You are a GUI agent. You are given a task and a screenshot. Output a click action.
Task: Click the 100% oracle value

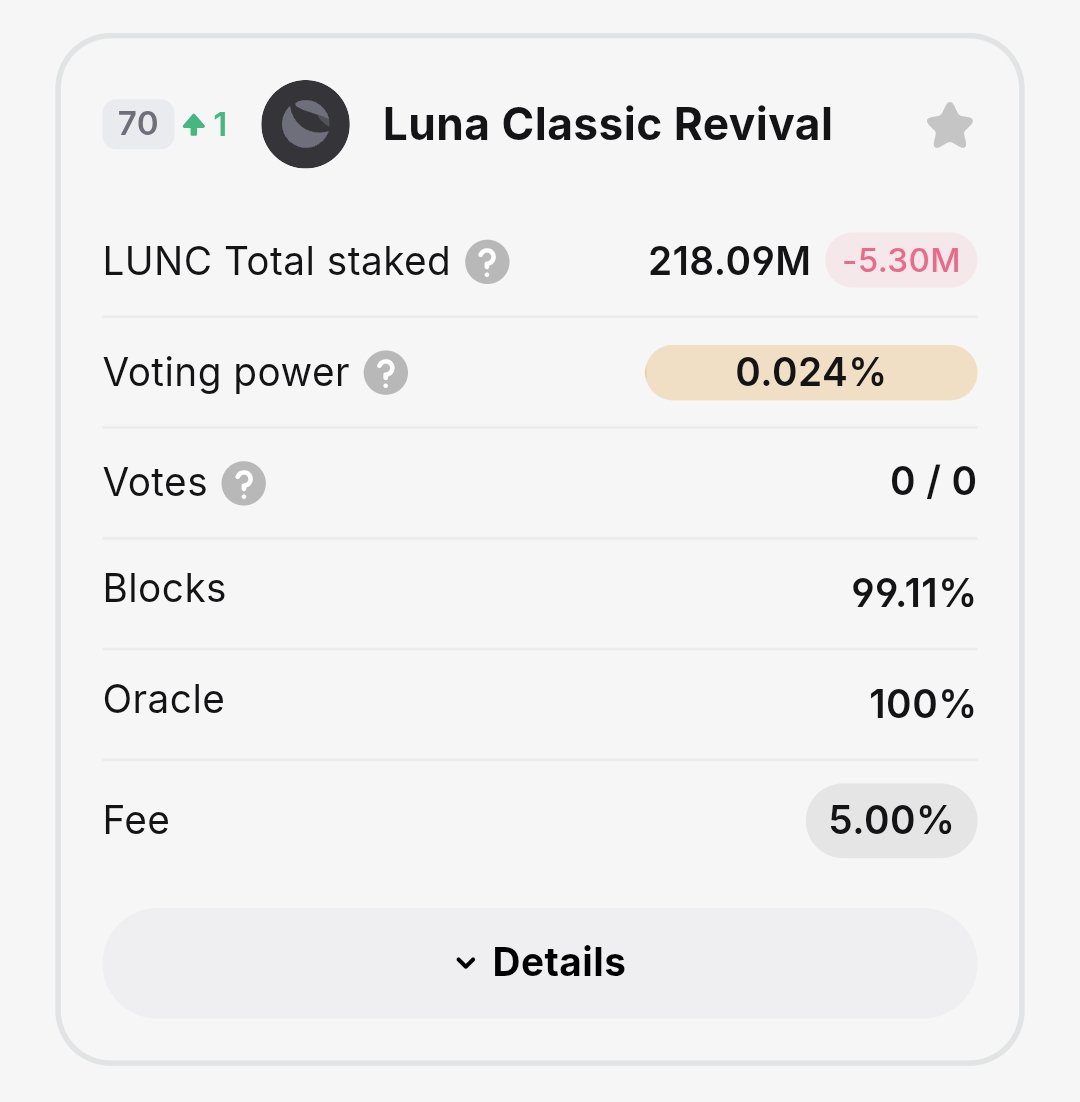(922, 704)
